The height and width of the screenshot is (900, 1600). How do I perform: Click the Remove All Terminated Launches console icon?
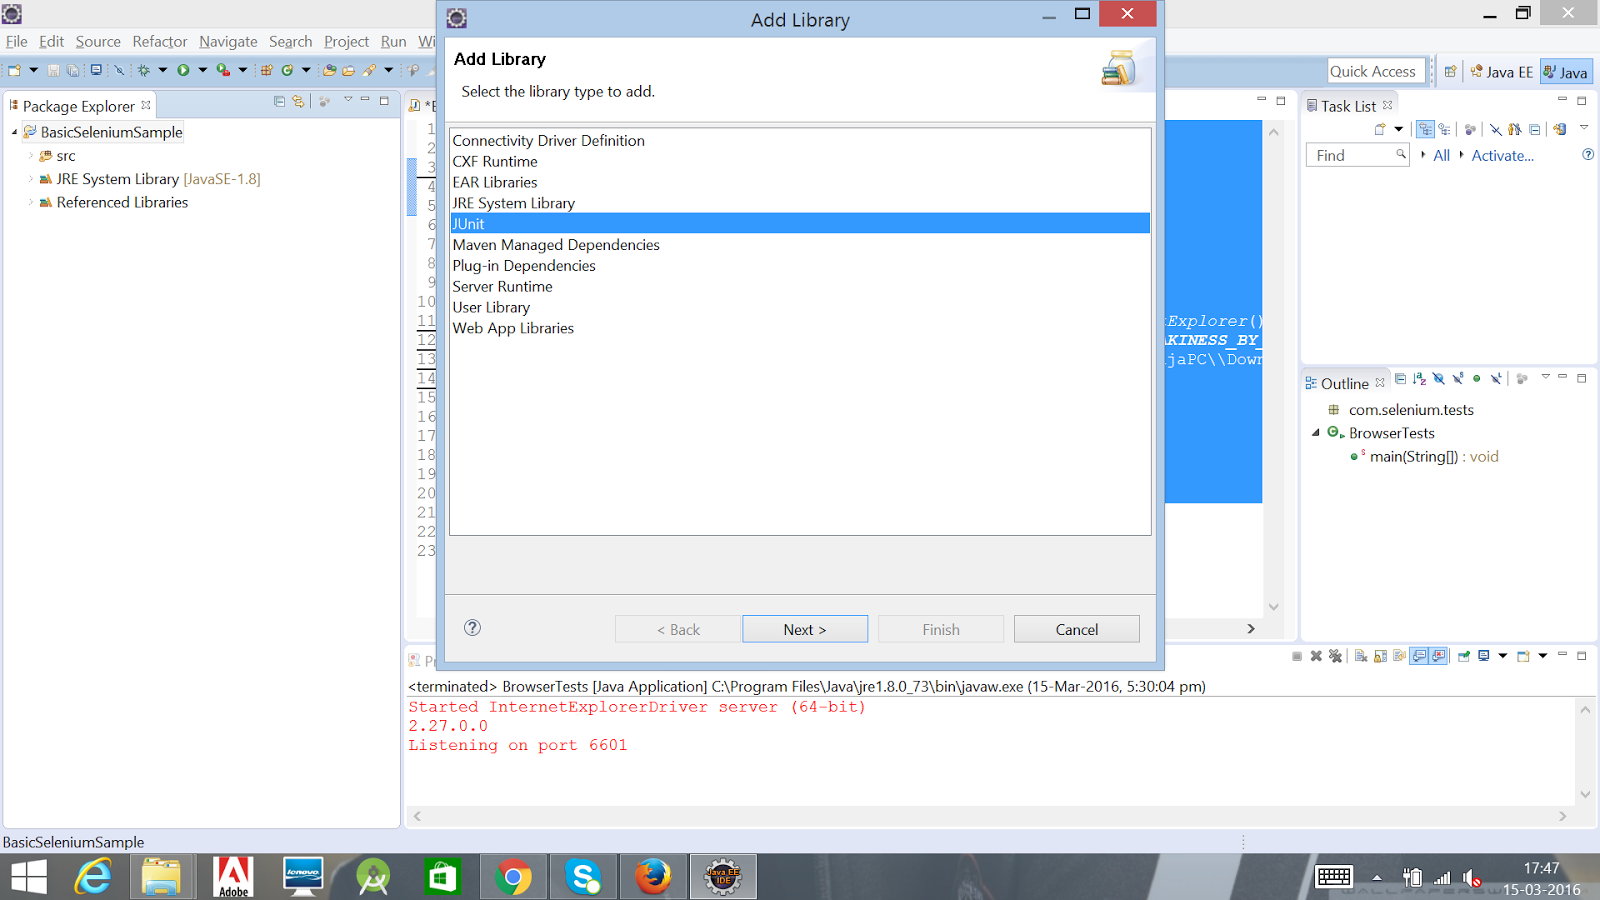[1335, 656]
